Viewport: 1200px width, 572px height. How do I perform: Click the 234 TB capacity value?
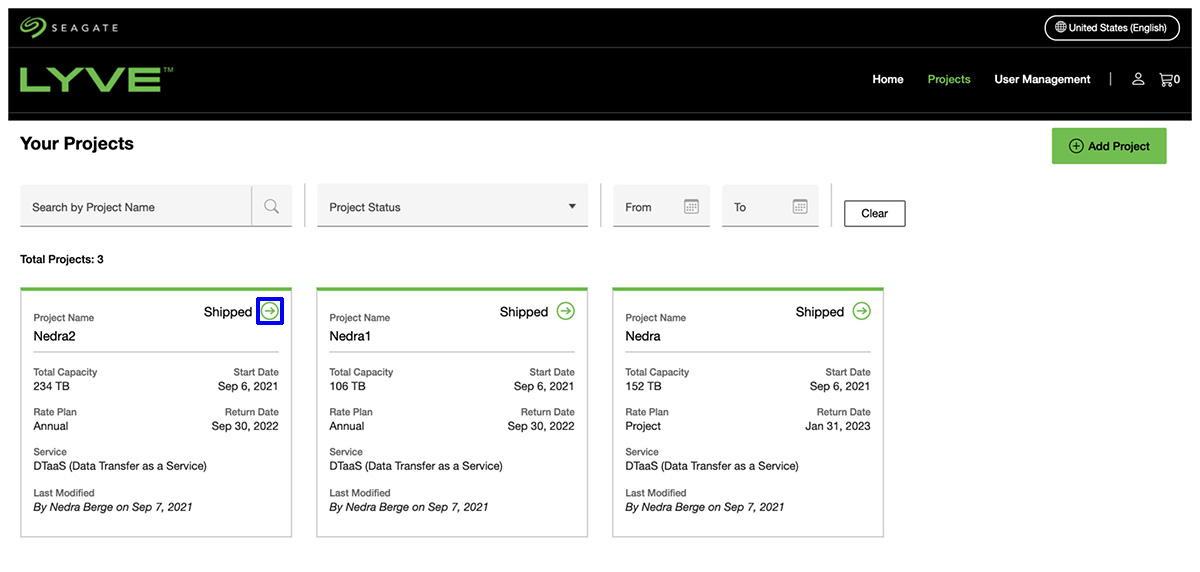(52, 386)
